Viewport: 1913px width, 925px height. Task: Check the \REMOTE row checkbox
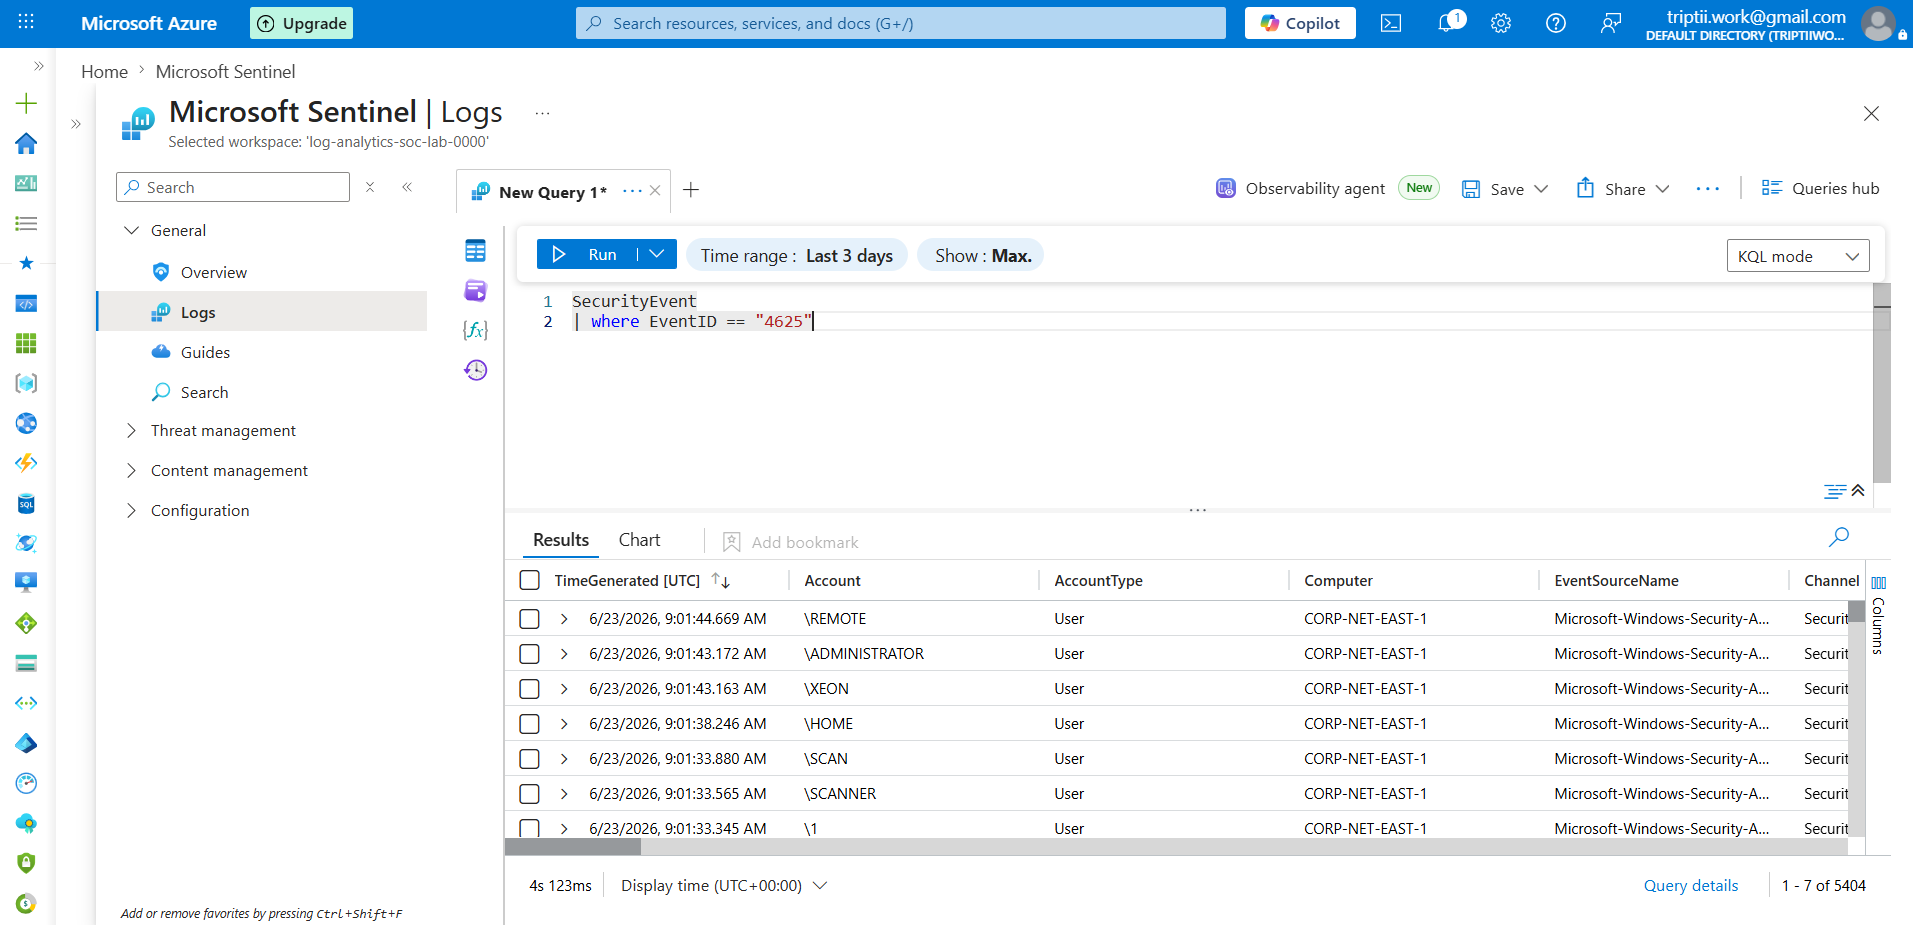click(x=530, y=619)
